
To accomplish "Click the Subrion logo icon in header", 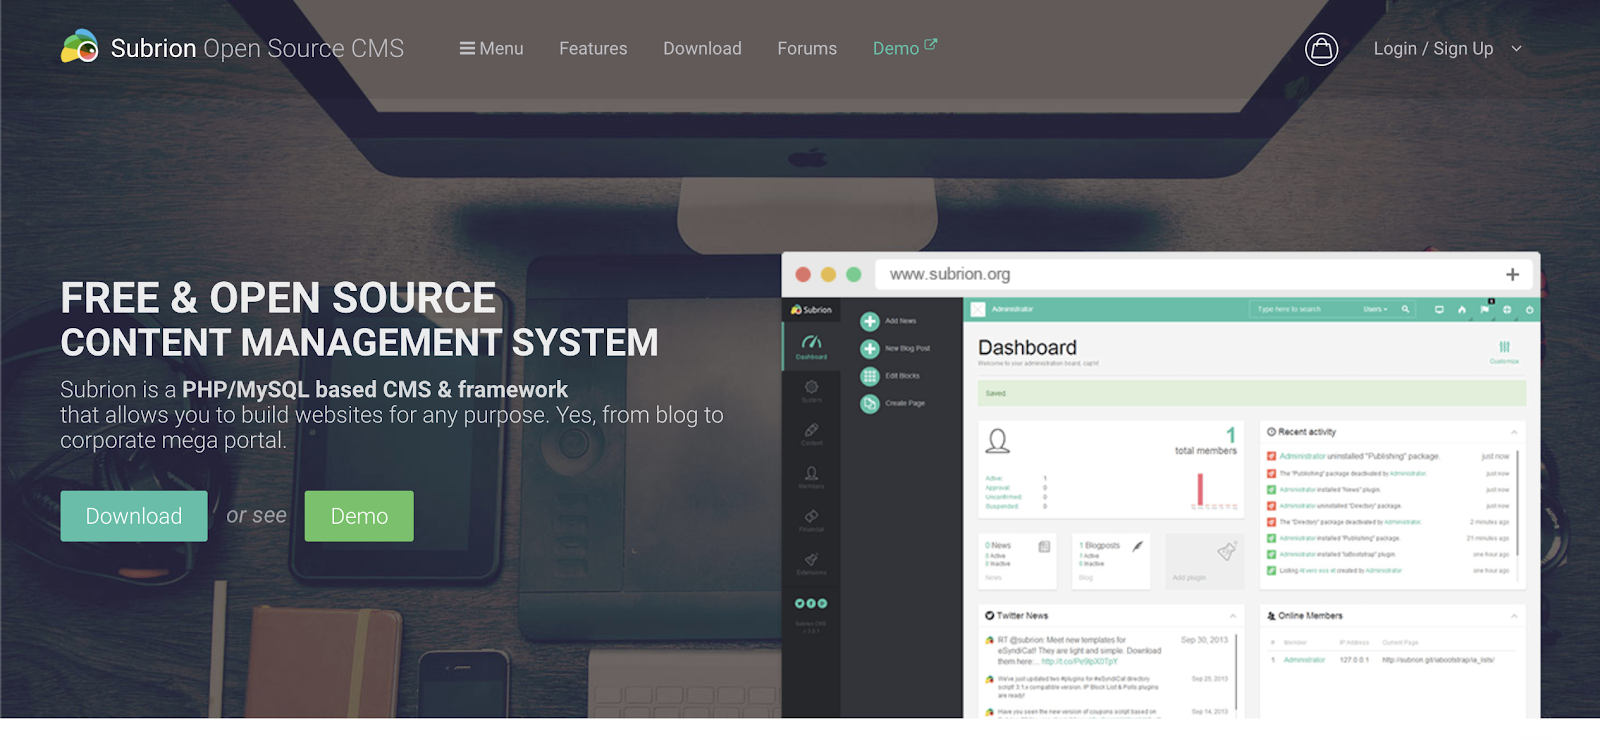I will tap(80, 46).
